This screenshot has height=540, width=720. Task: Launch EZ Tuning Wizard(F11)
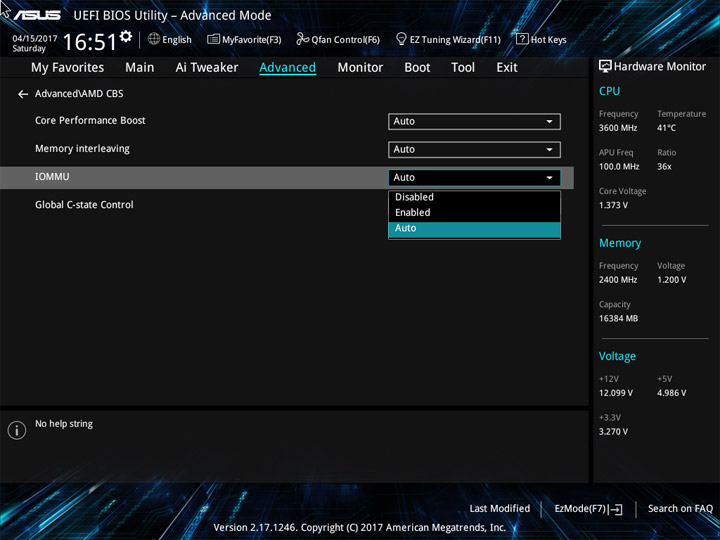tap(455, 40)
